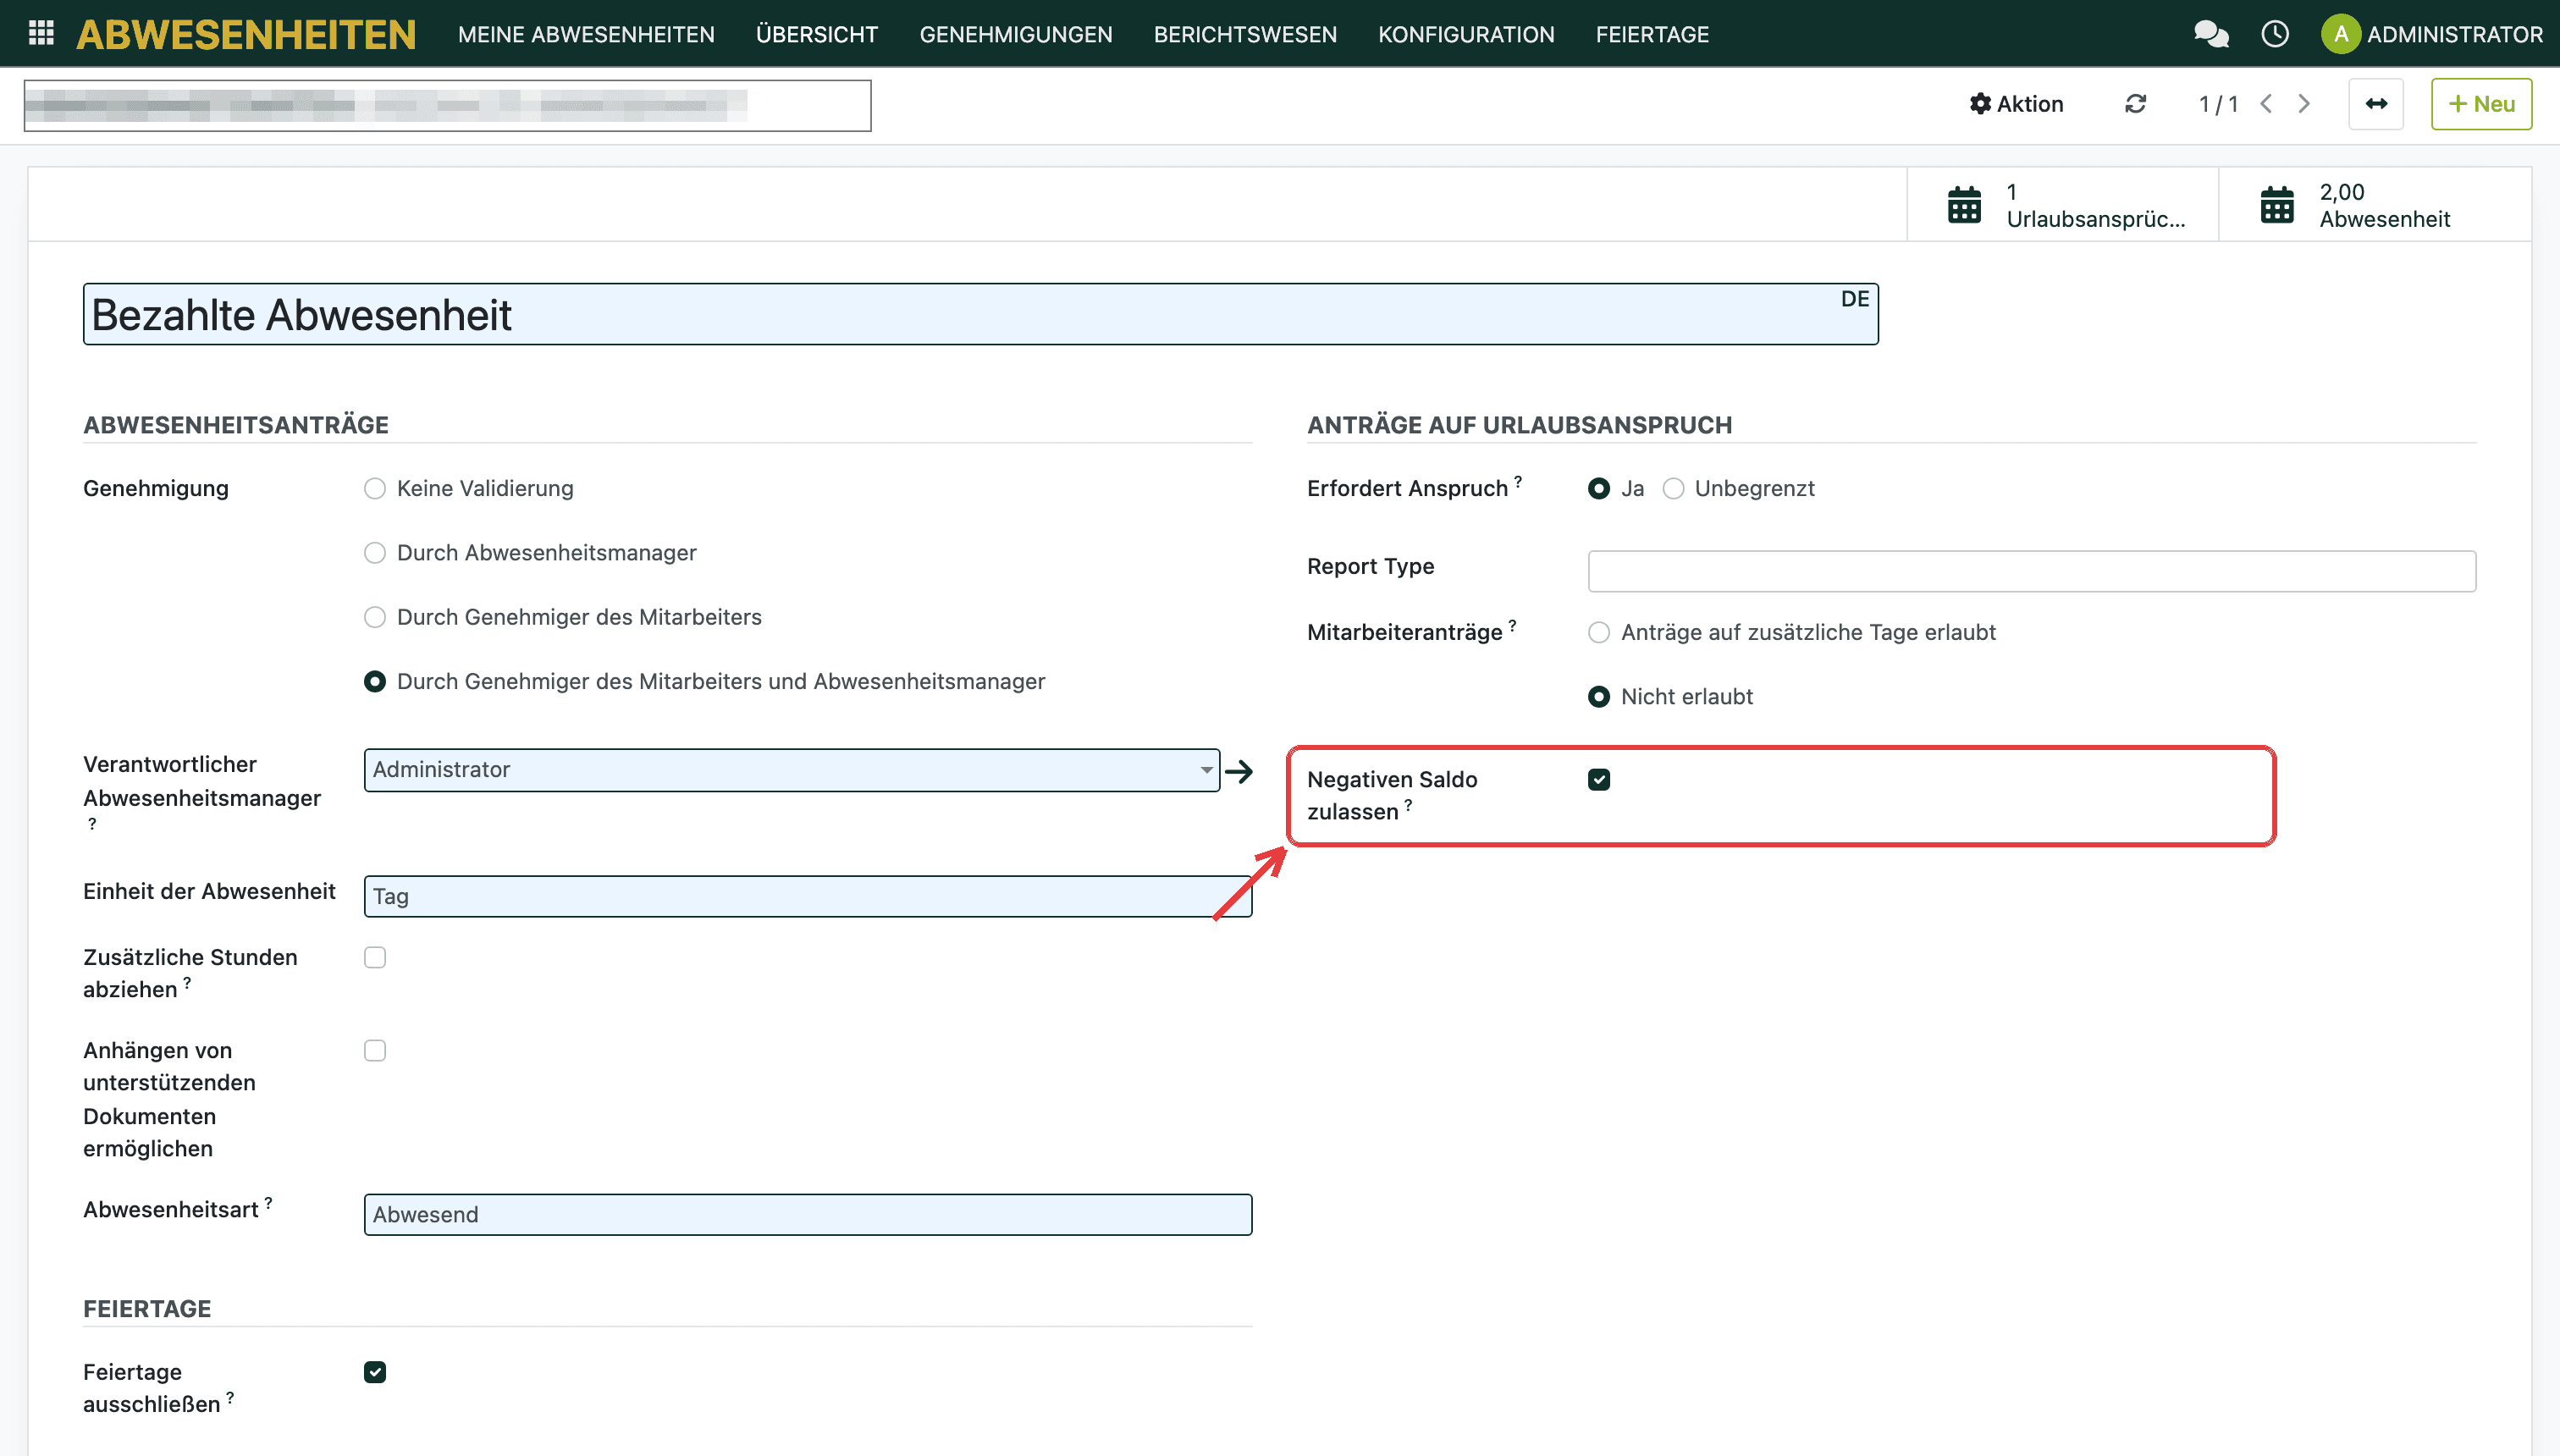Open Abwesenheitsart Abwesend selector
The image size is (2560, 1456).
tap(808, 1215)
